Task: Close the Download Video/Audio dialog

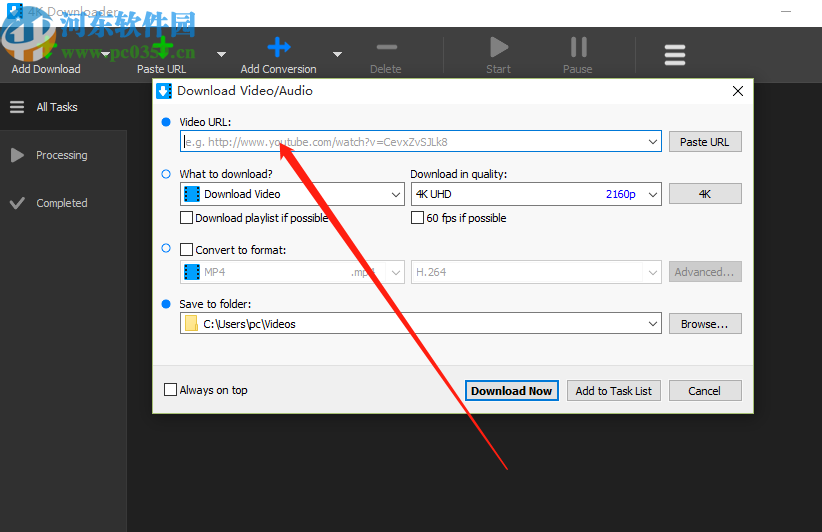Action: coord(738,91)
